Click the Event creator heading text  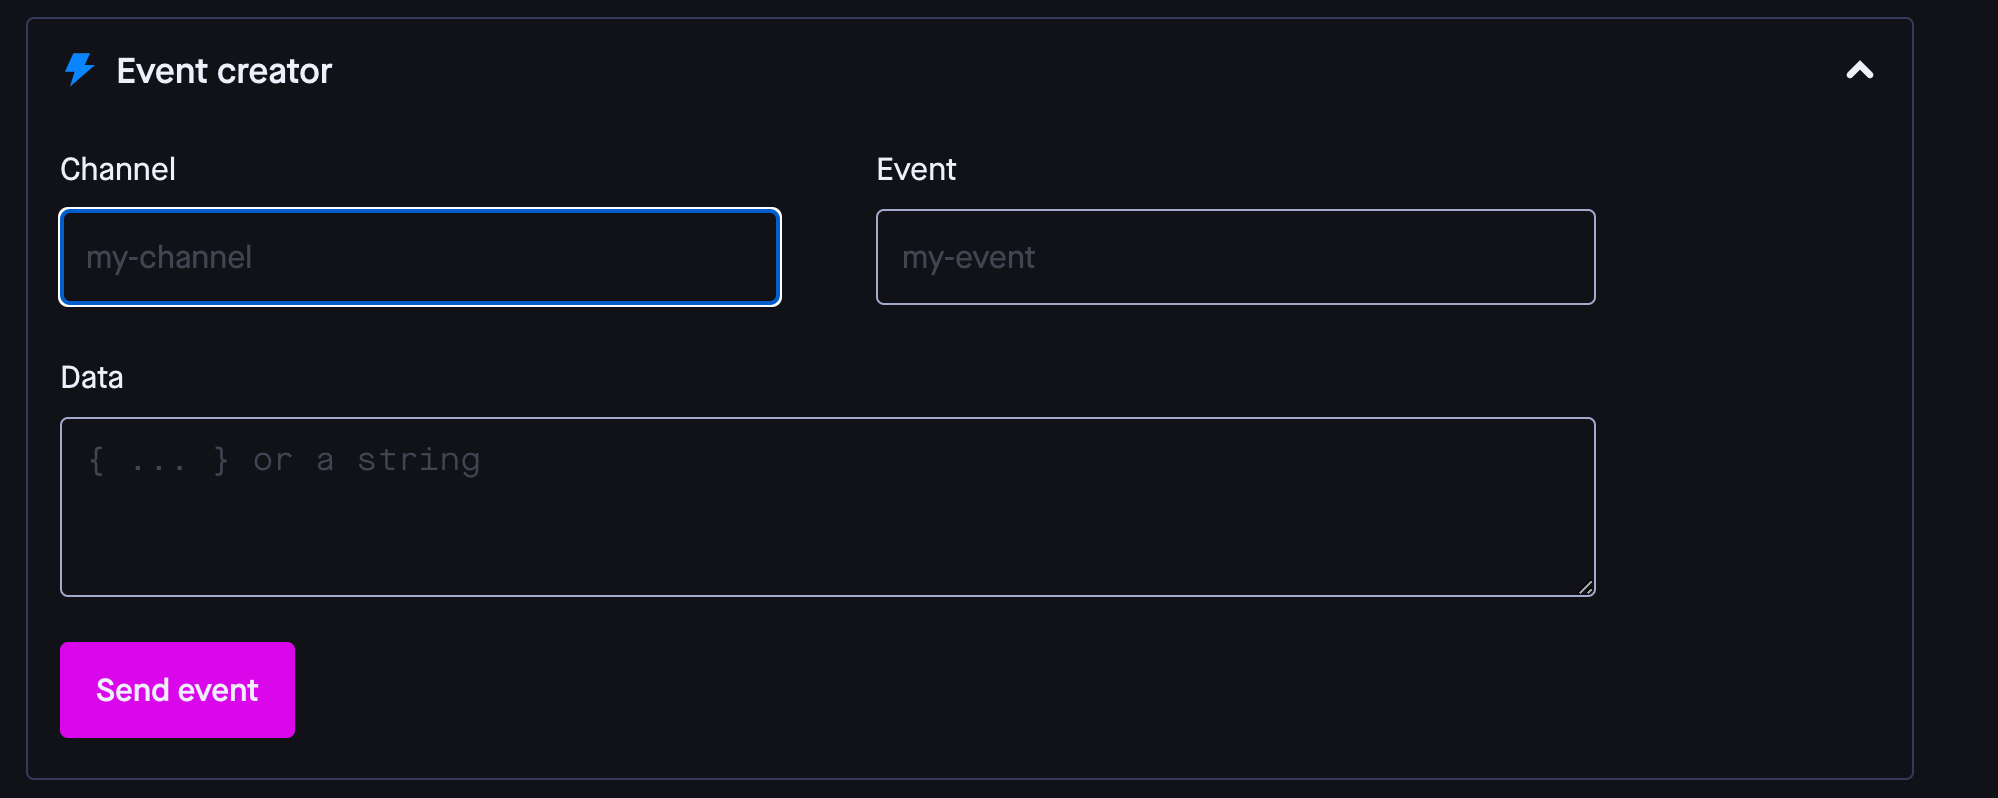pos(224,71)
